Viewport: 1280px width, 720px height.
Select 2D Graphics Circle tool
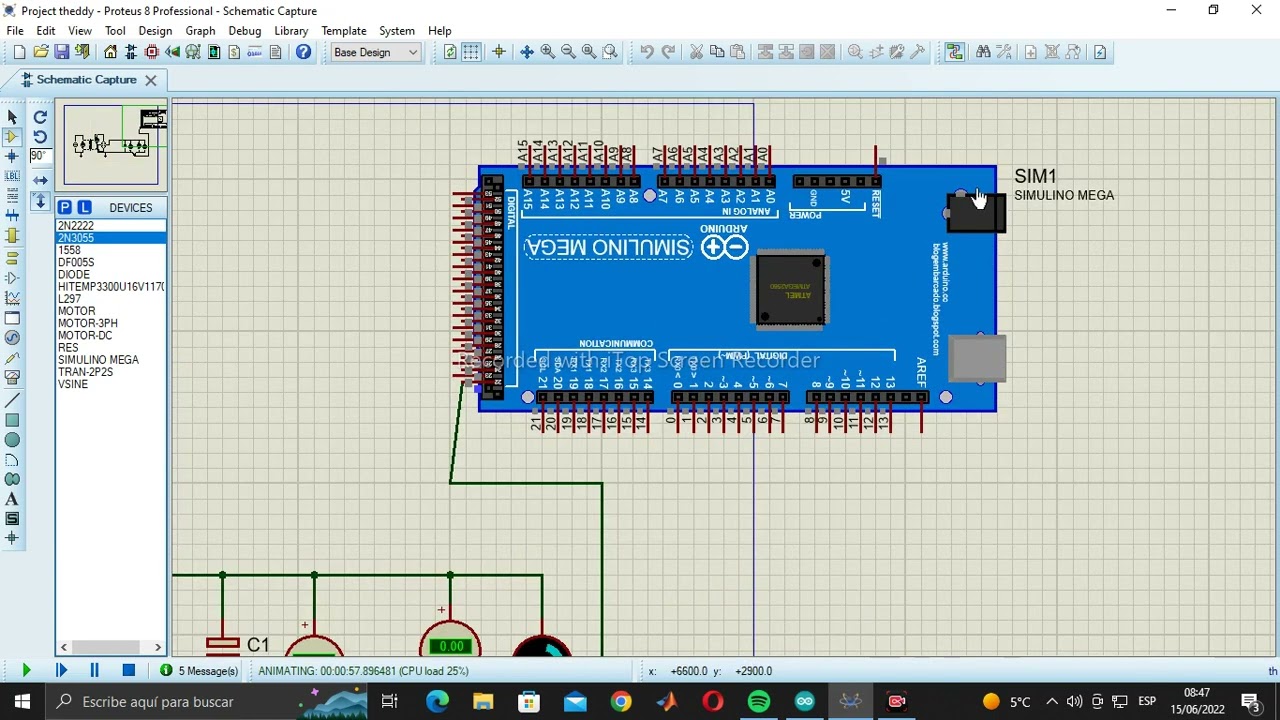click(x=12, y=440)
